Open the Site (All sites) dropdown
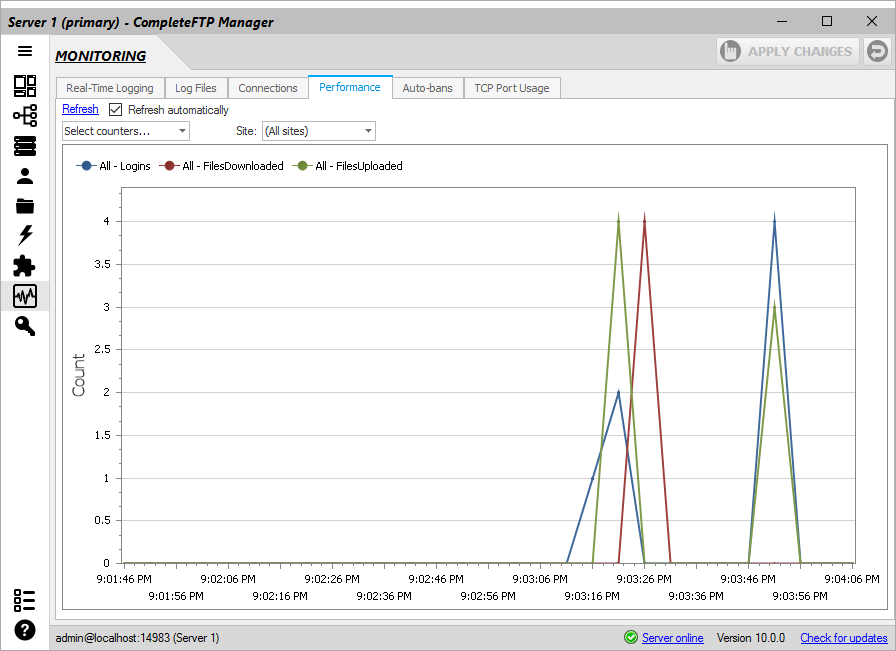 [318, 131]
